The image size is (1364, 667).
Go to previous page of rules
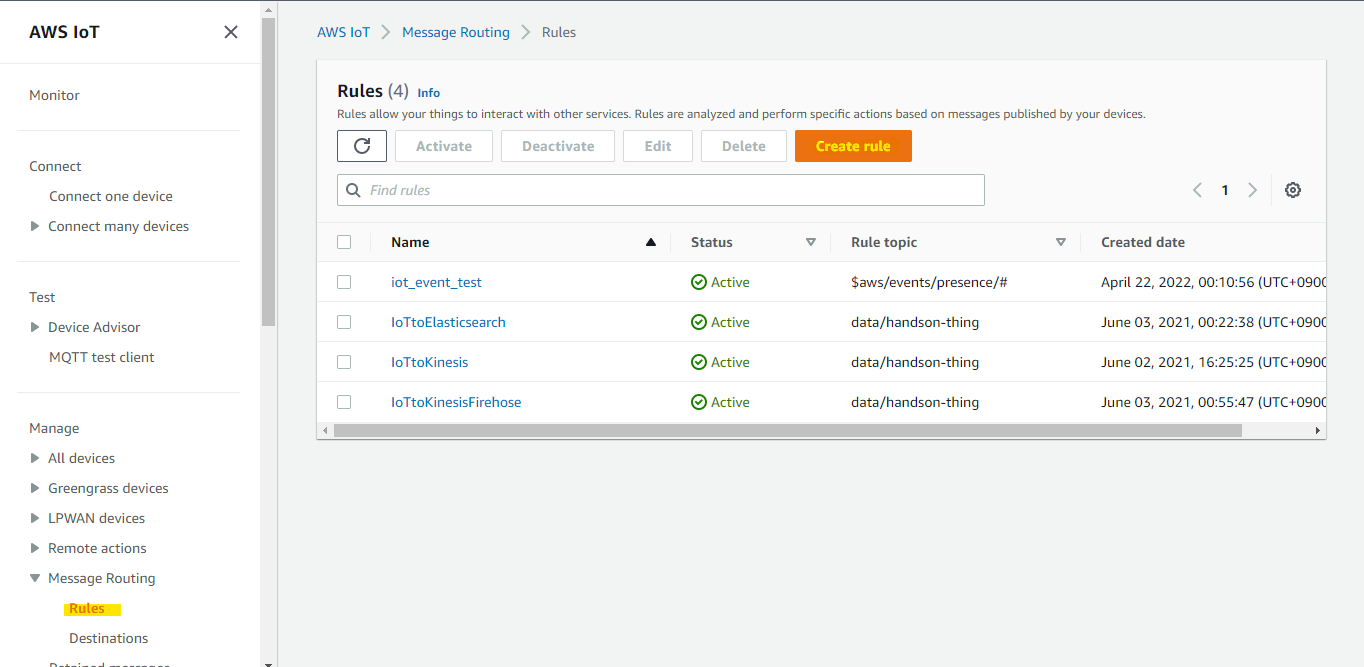tap(1197, 190)
